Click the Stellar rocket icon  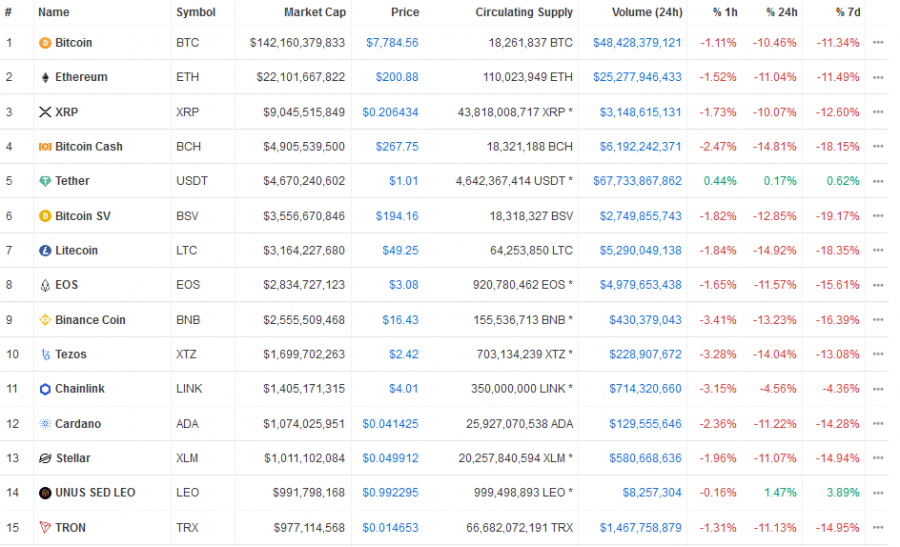pyautogui.click(x=45, y=458)
